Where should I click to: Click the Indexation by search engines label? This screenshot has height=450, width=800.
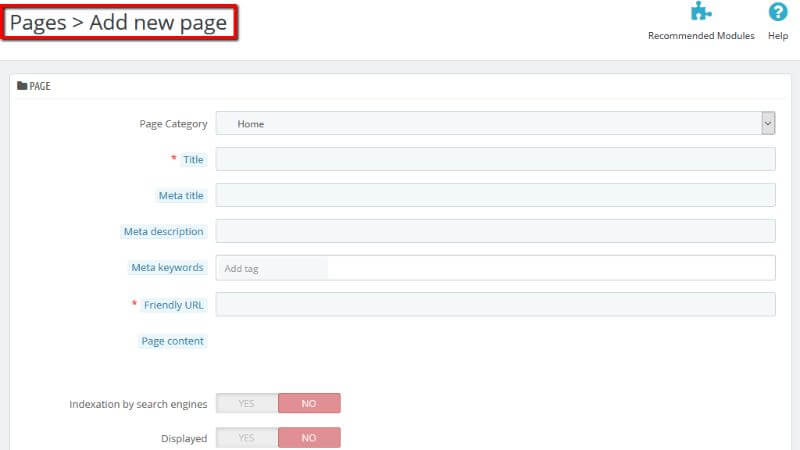(138, 404)
